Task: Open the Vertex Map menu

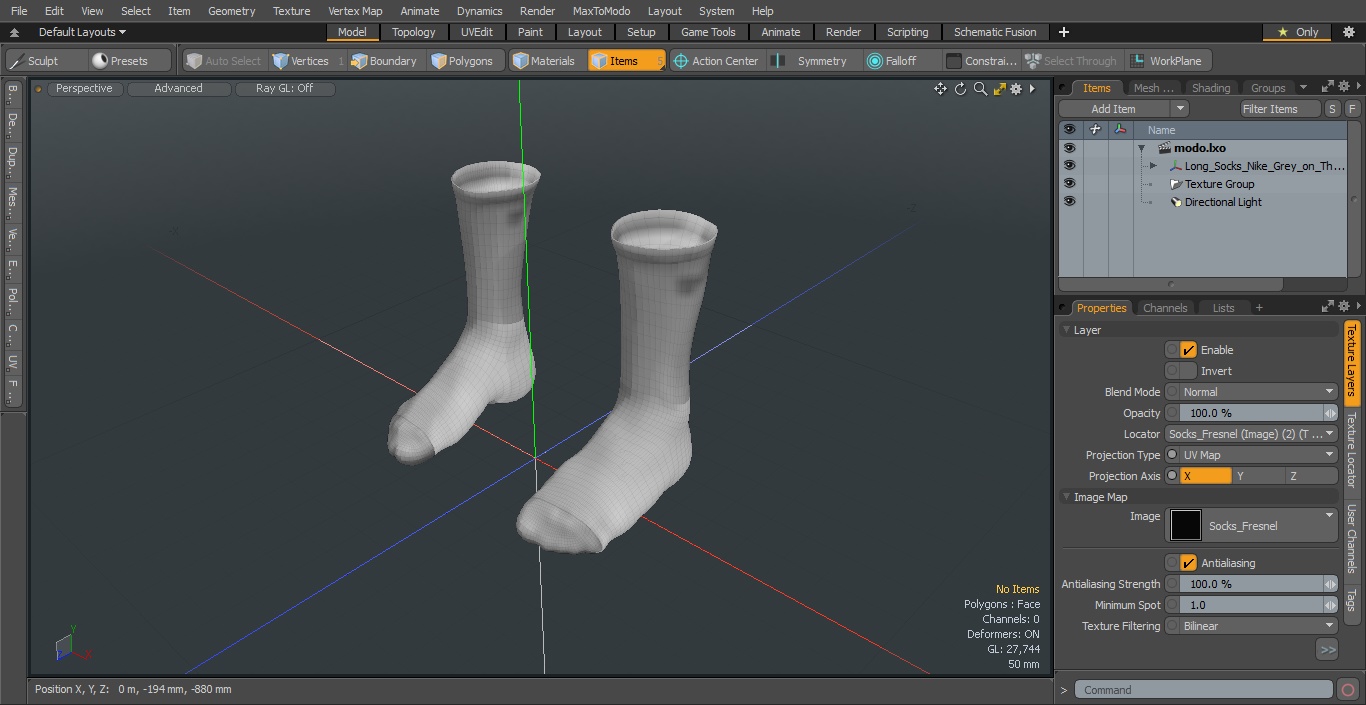Action: pyautogui.click(x=355, y=11)
